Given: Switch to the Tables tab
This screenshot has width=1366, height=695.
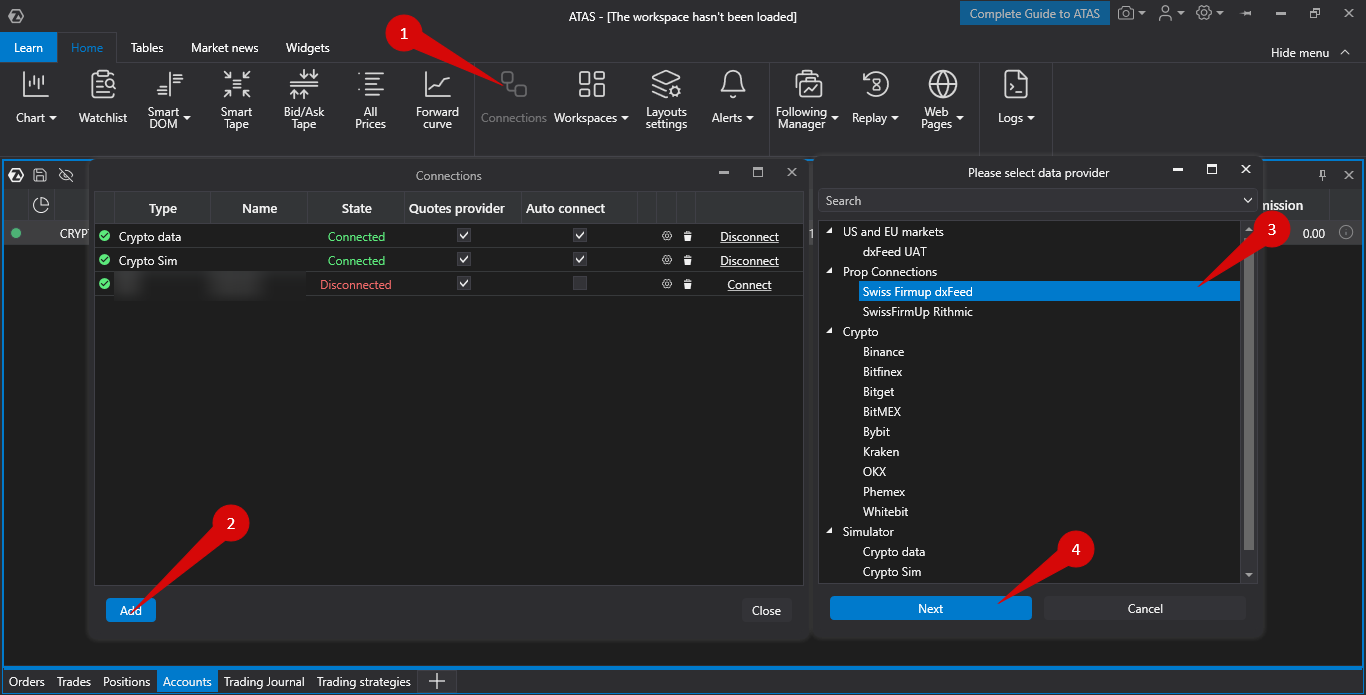Looking at the screenshot, I should 147,48.
